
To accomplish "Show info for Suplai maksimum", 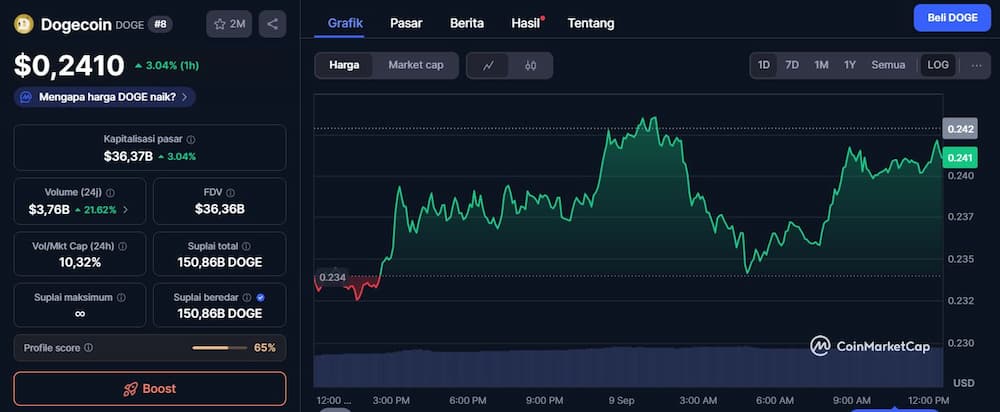I will coord(121,297).
